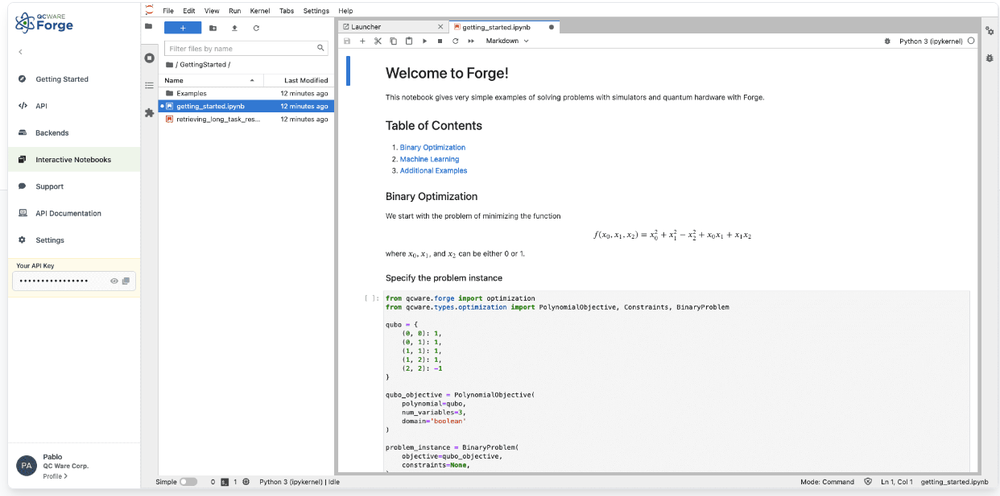1000x496 pixels.
Task: Open the Profile link under Pablo
Action: (x=55, y=476)
